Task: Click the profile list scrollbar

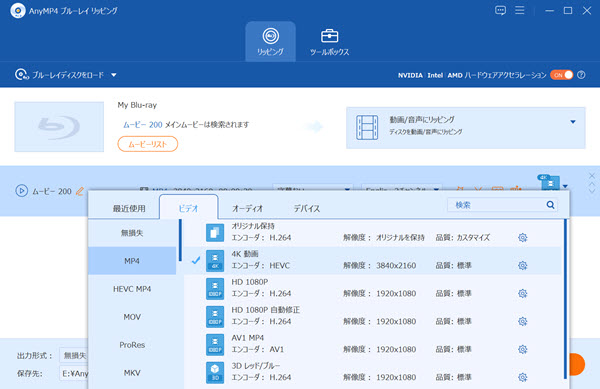Action: click(x=565, y=299)
